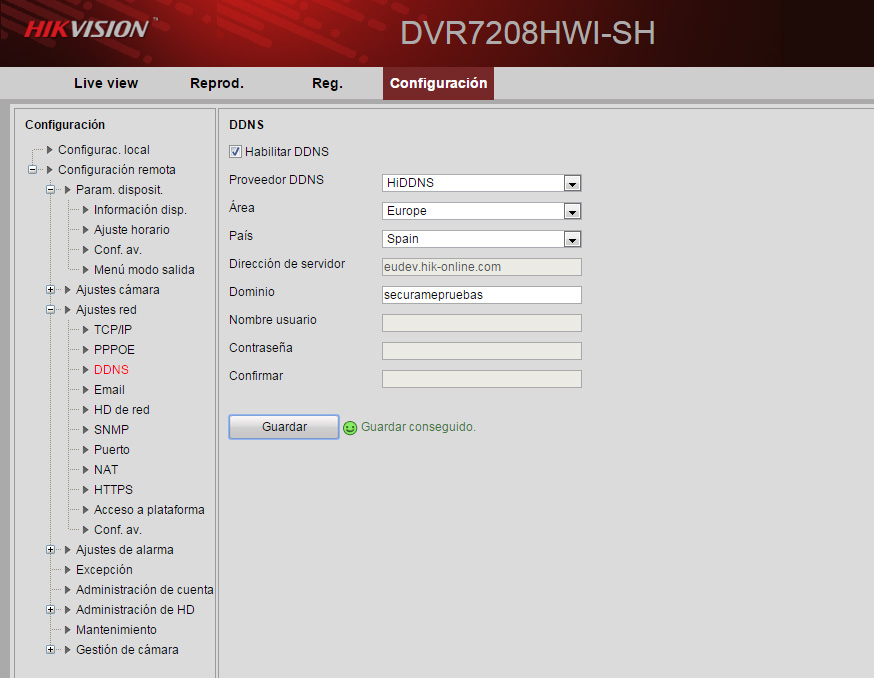The image size is (874, 678).
Task: Open Mantenimiento in the tree
Action: [x=116, y=629]
